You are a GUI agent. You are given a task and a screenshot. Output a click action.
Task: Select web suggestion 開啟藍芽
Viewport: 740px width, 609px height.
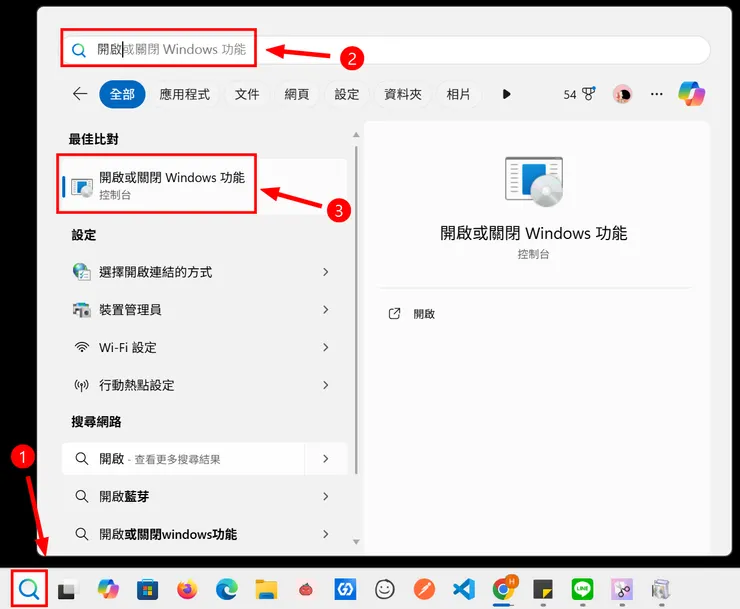[x=183, y=497]
